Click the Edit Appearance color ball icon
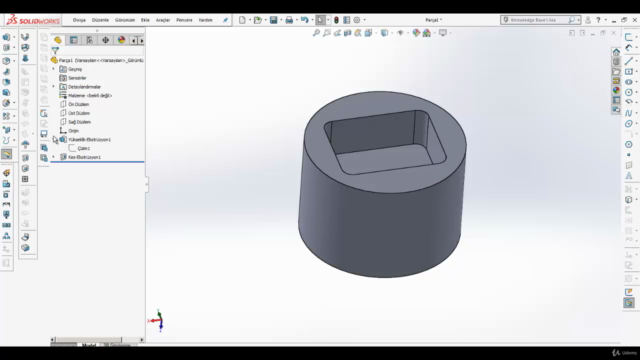Screen dimensions: 640x360 pos(416,33)
